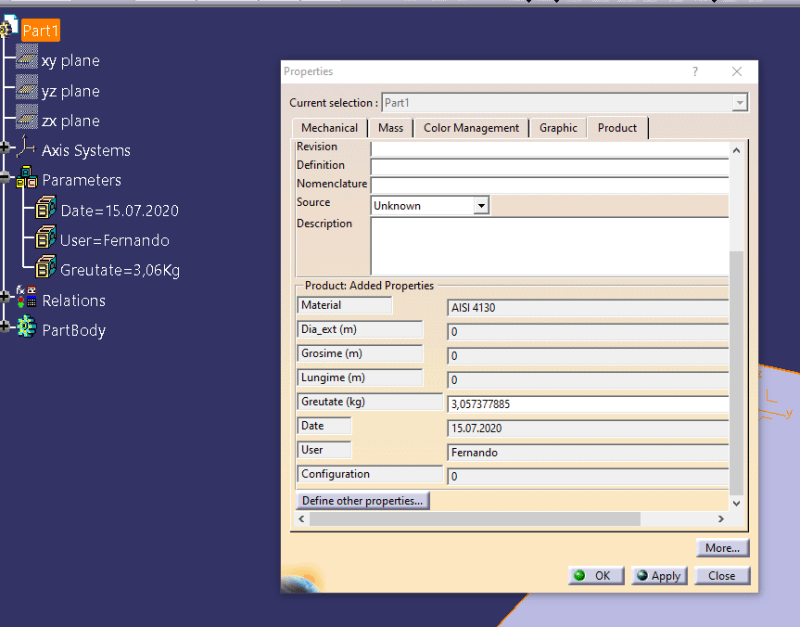The image size is (800, 627).
Task: Select the zx plane tree item
Action: coord(70,121)
